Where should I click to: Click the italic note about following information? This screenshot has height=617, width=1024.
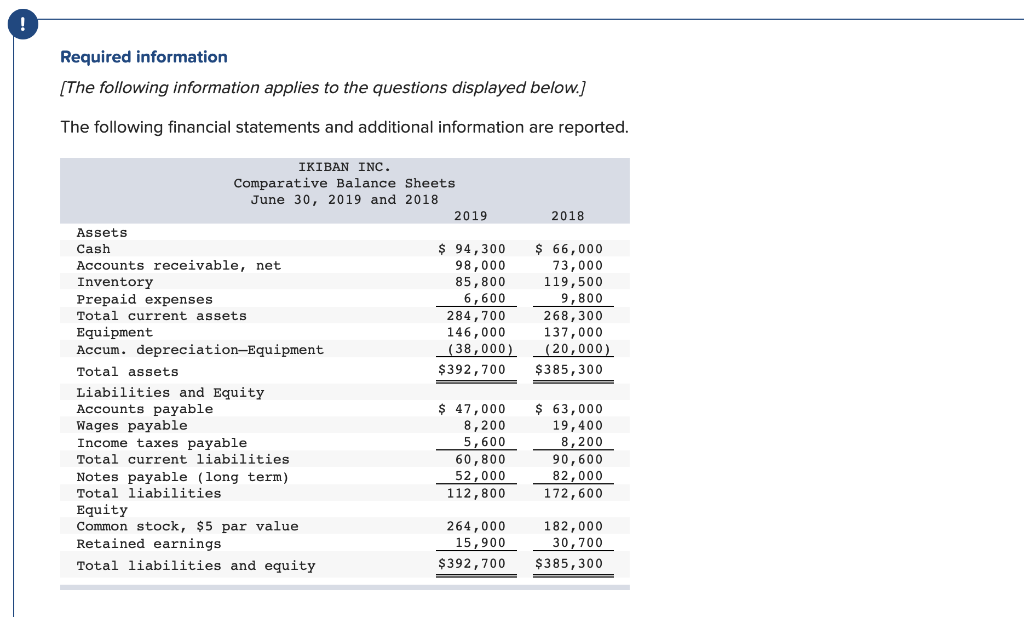[323, 87]
